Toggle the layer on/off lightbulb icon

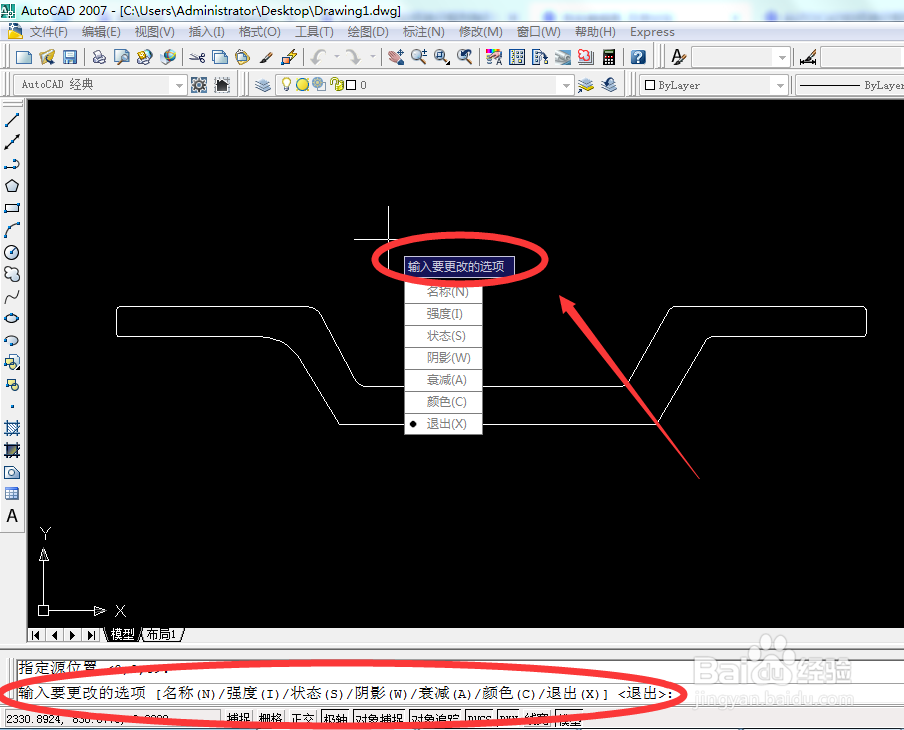286,85
